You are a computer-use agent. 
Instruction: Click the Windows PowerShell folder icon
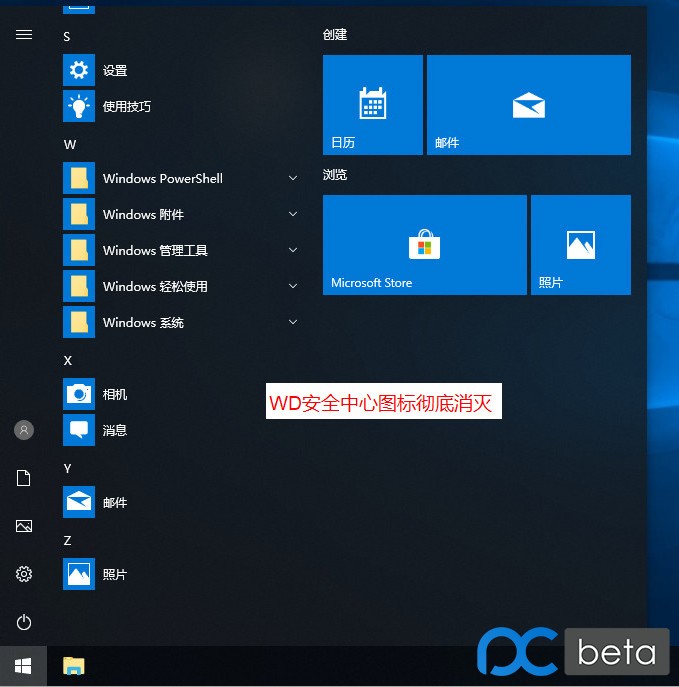click(x=79, y=178)
